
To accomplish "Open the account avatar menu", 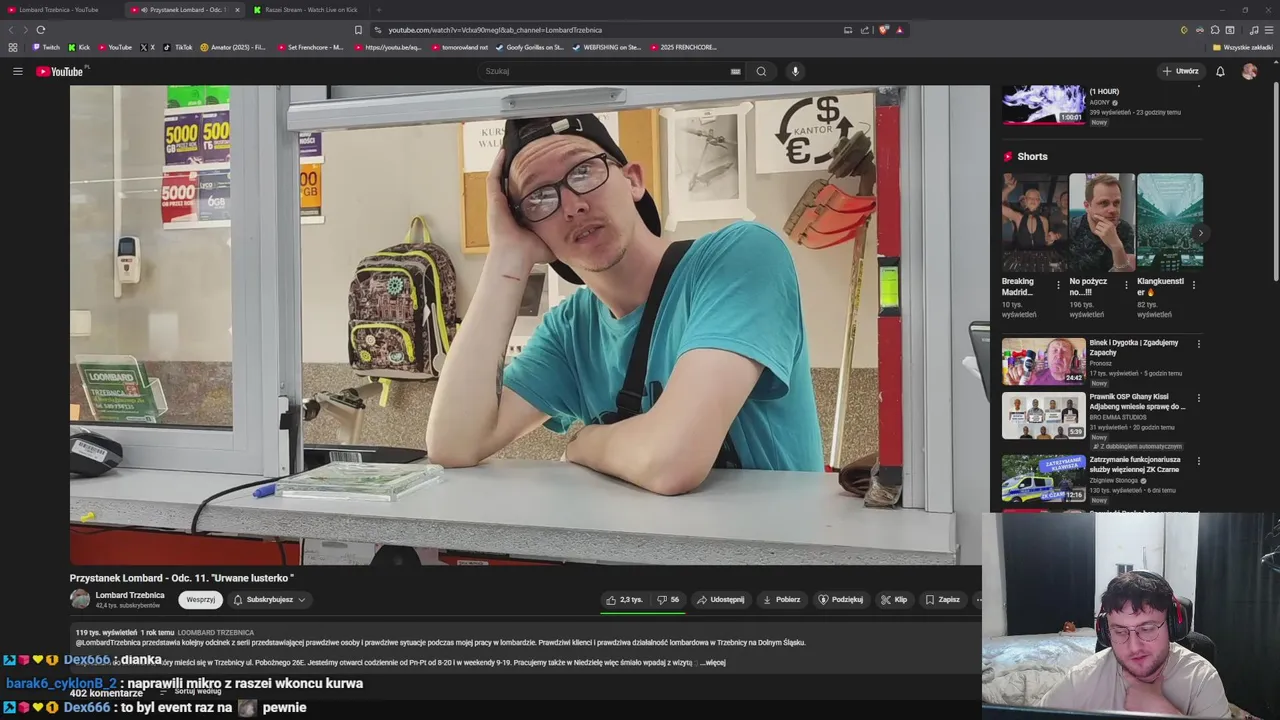I will 1249,71.
